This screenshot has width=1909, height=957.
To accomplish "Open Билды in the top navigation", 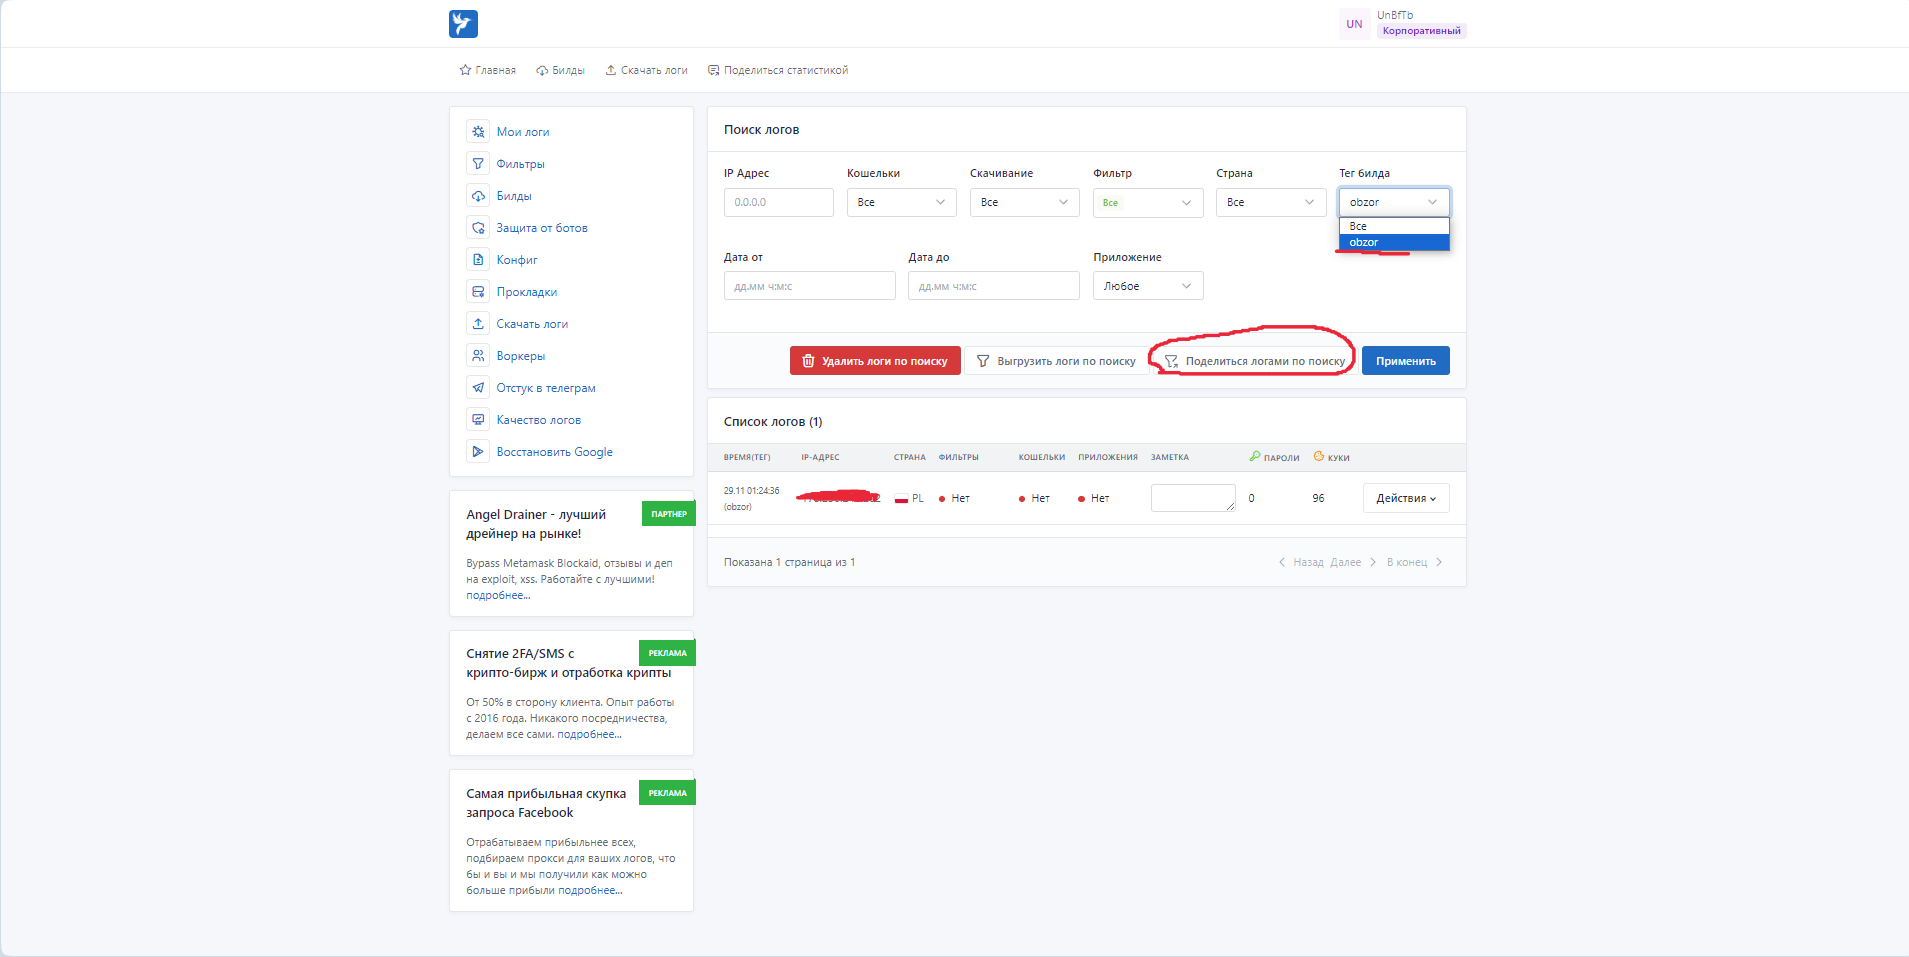I will coord(560,70).
